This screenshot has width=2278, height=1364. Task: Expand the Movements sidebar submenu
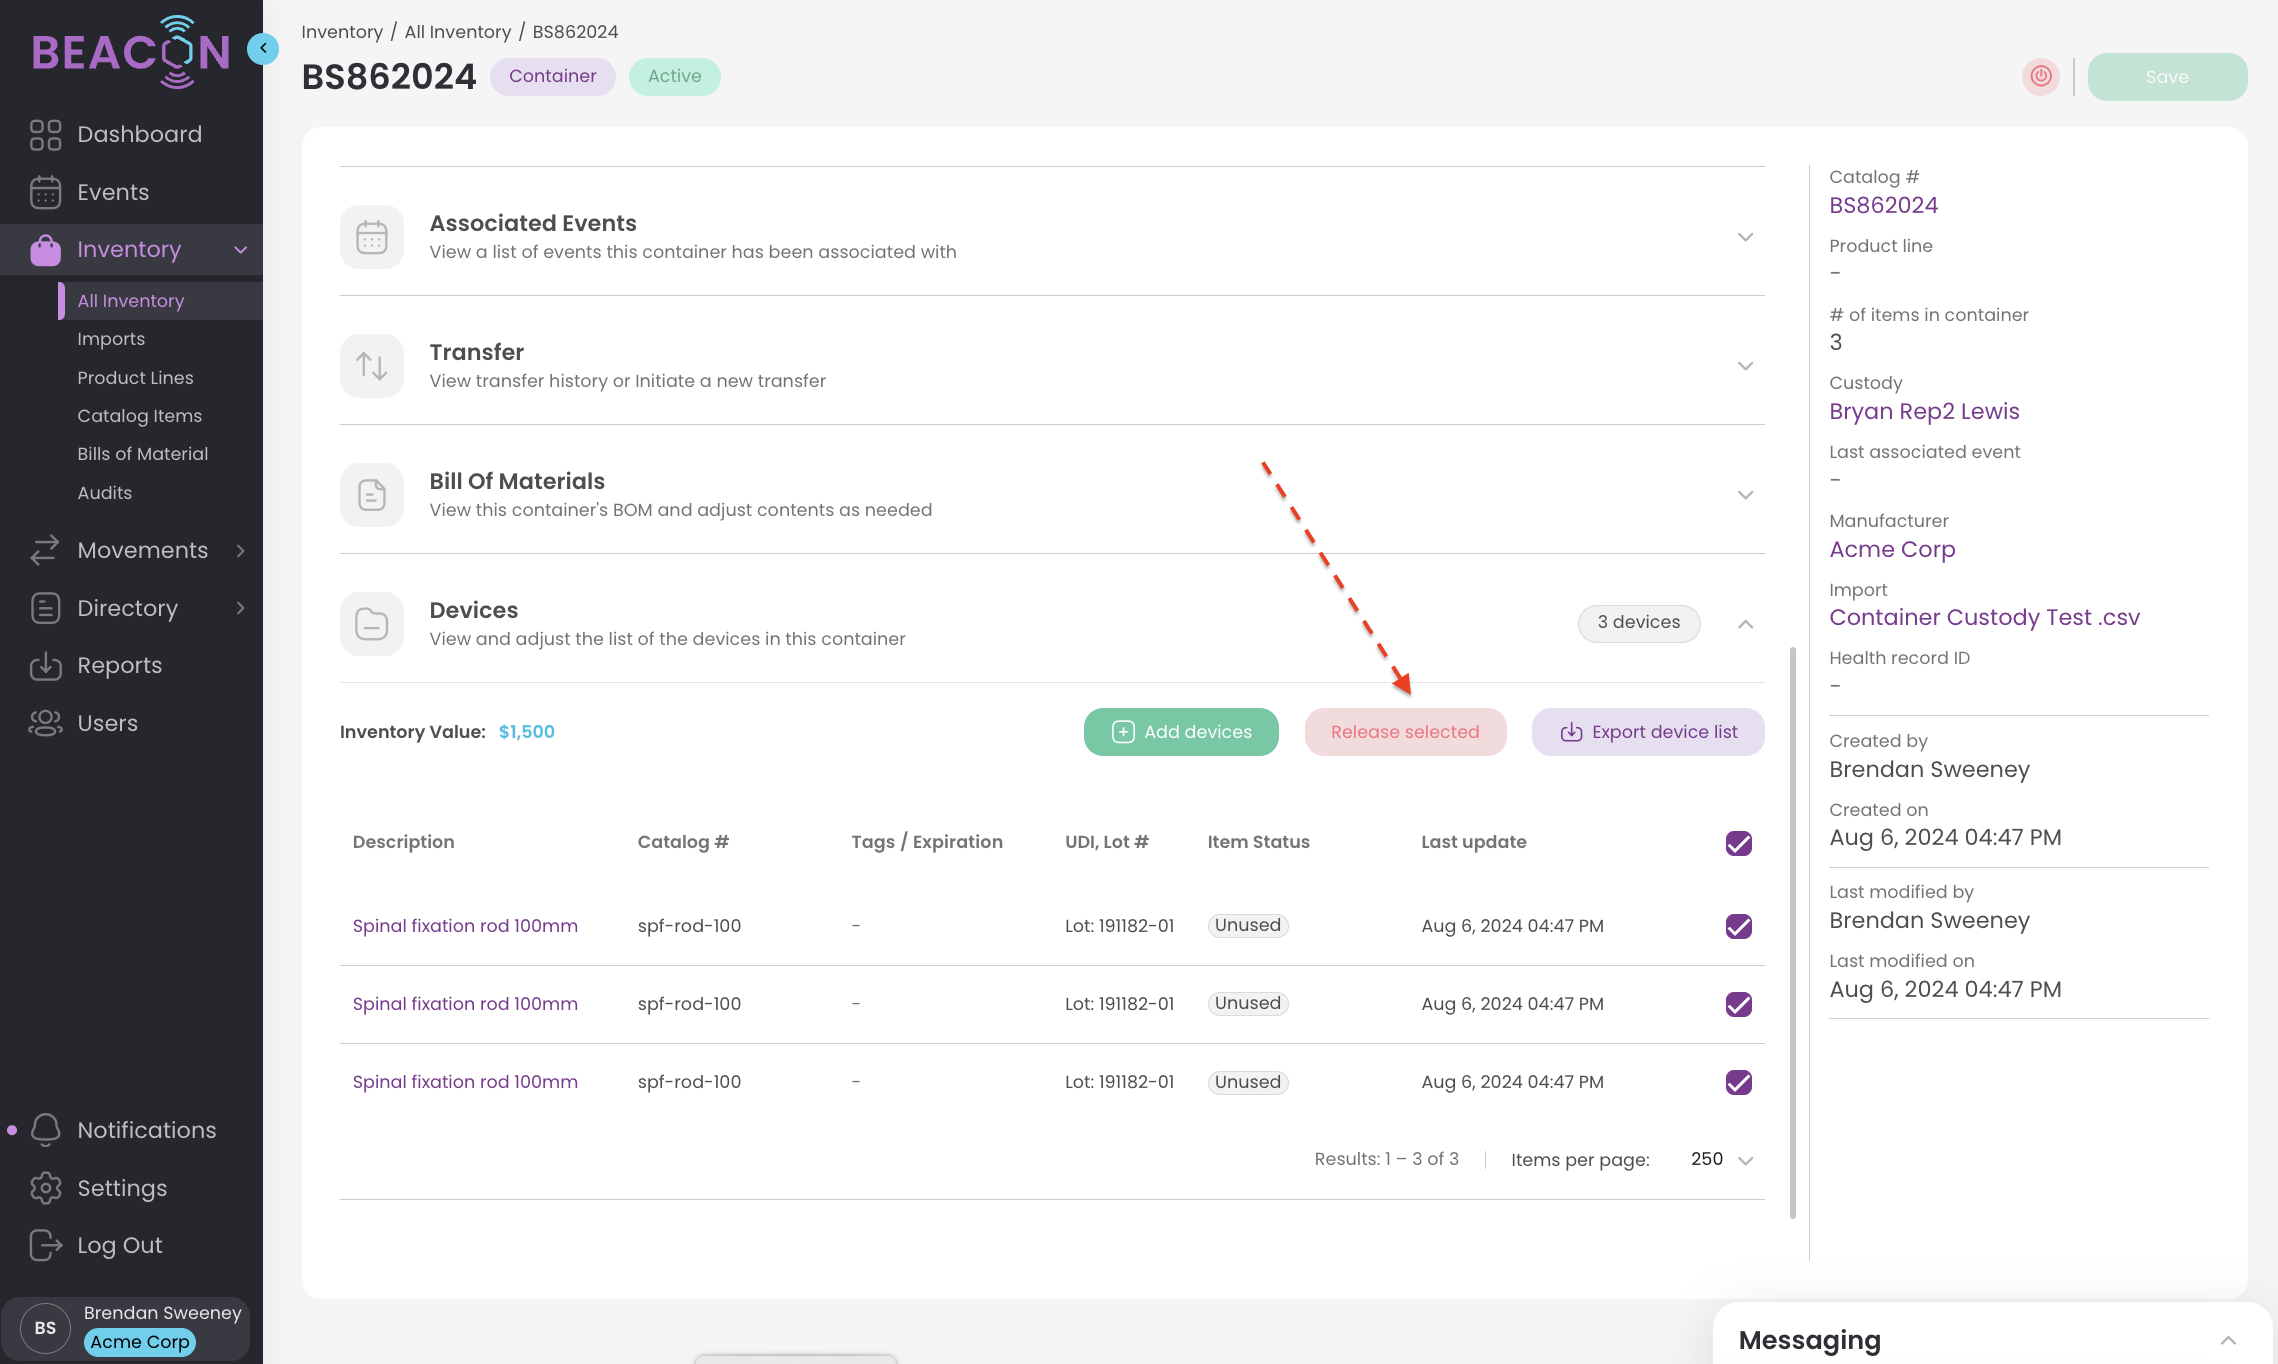pyautogui.click(x=240, y=550)
